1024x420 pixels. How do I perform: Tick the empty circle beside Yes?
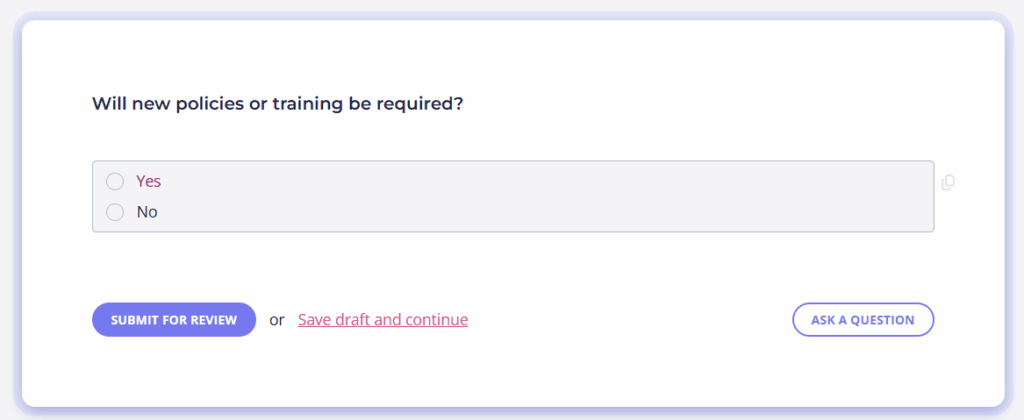(x=115, y=181)
